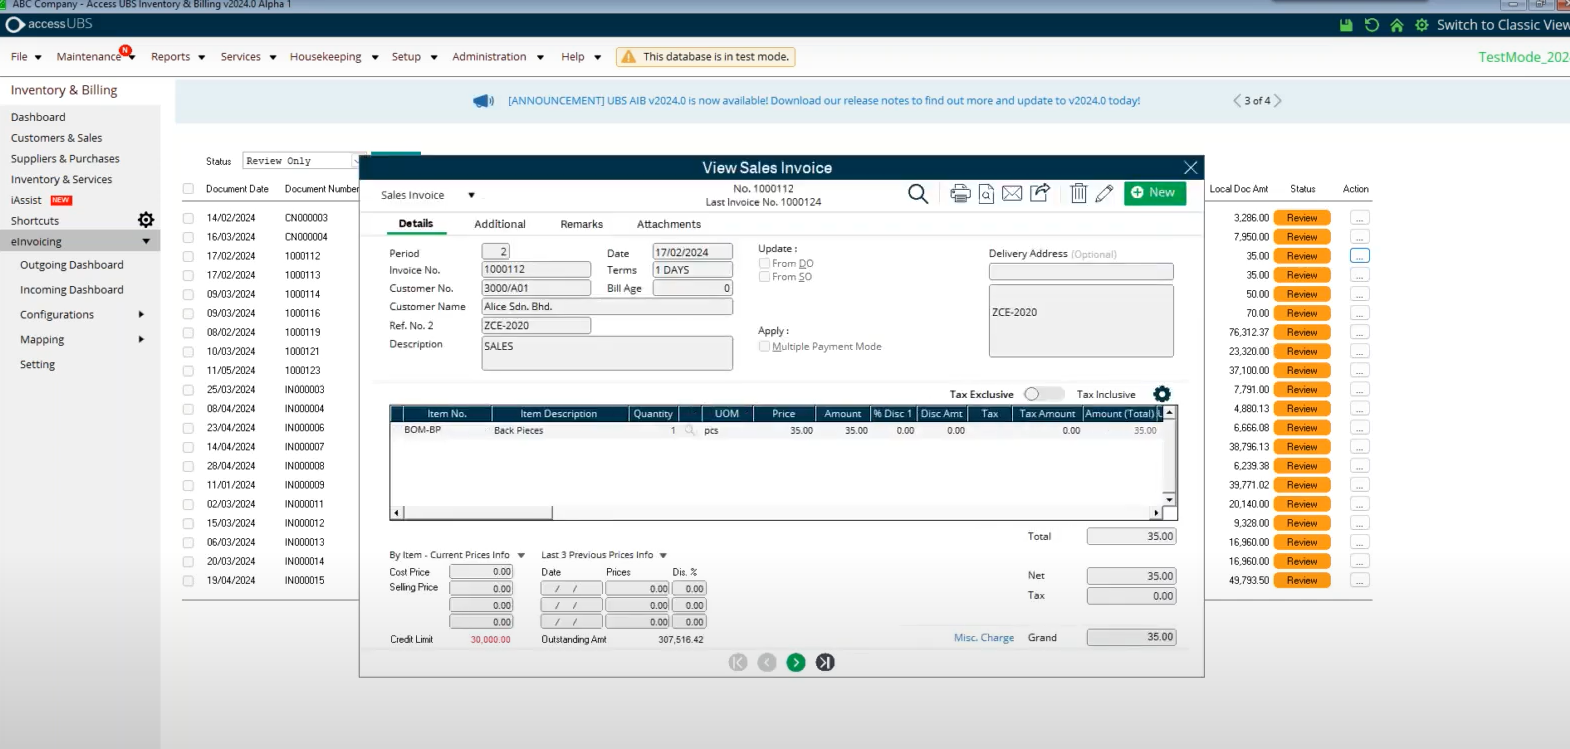Expand Mapping submenu in sidebar
The height and width of the screenshot is (749, 1570).
141,339
